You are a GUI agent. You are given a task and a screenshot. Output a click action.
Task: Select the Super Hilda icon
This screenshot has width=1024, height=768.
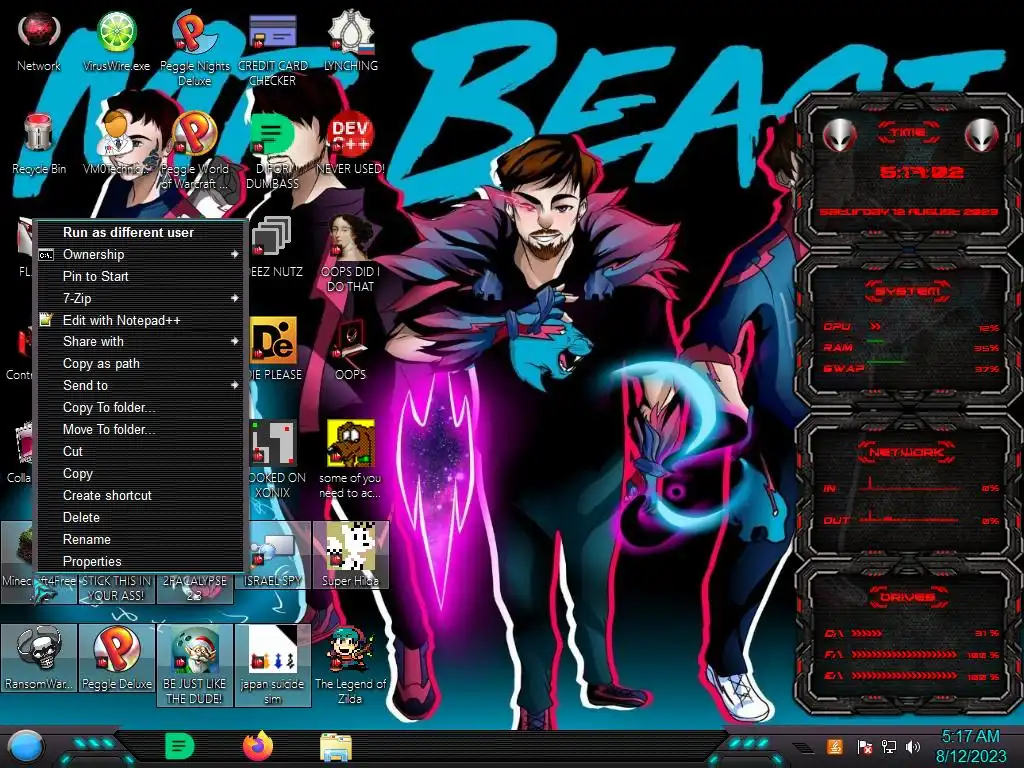point(350,556)
